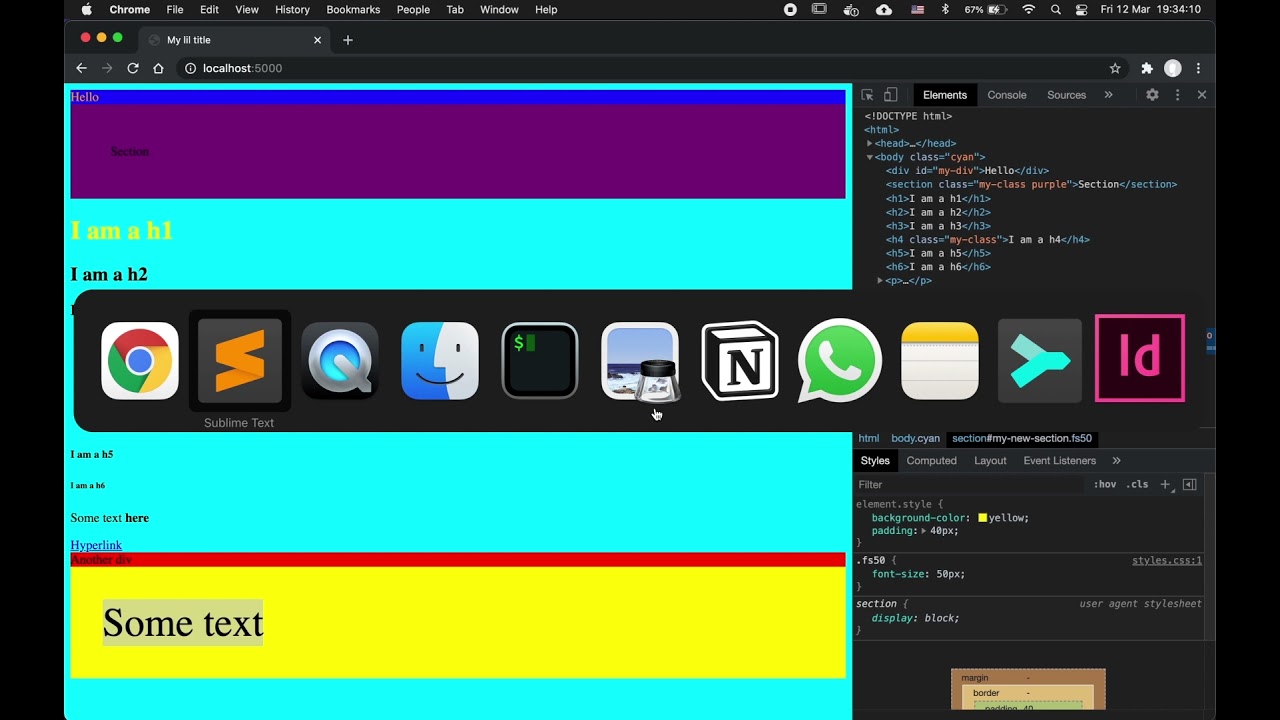This screenshot has width=1280, height=720.
Task: Select section#my-new-section.fs50 breadcrumb
Action: coord(1022,438)
